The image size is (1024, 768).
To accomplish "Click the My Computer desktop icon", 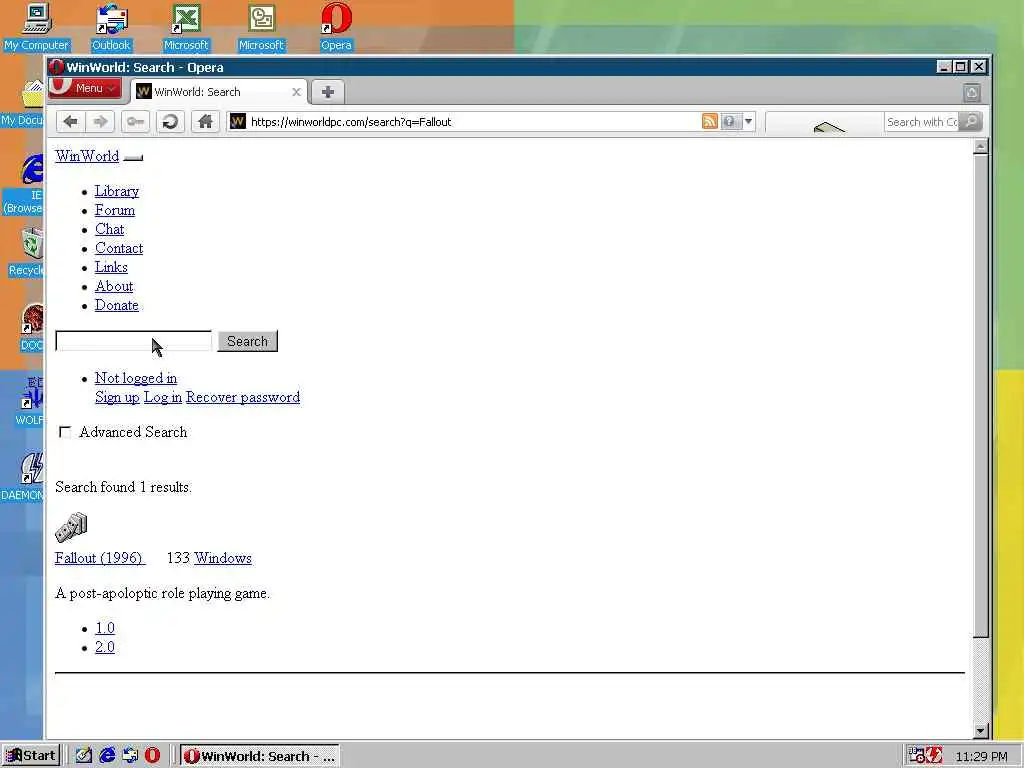I will pyautogui.click(x=37, y=27).
